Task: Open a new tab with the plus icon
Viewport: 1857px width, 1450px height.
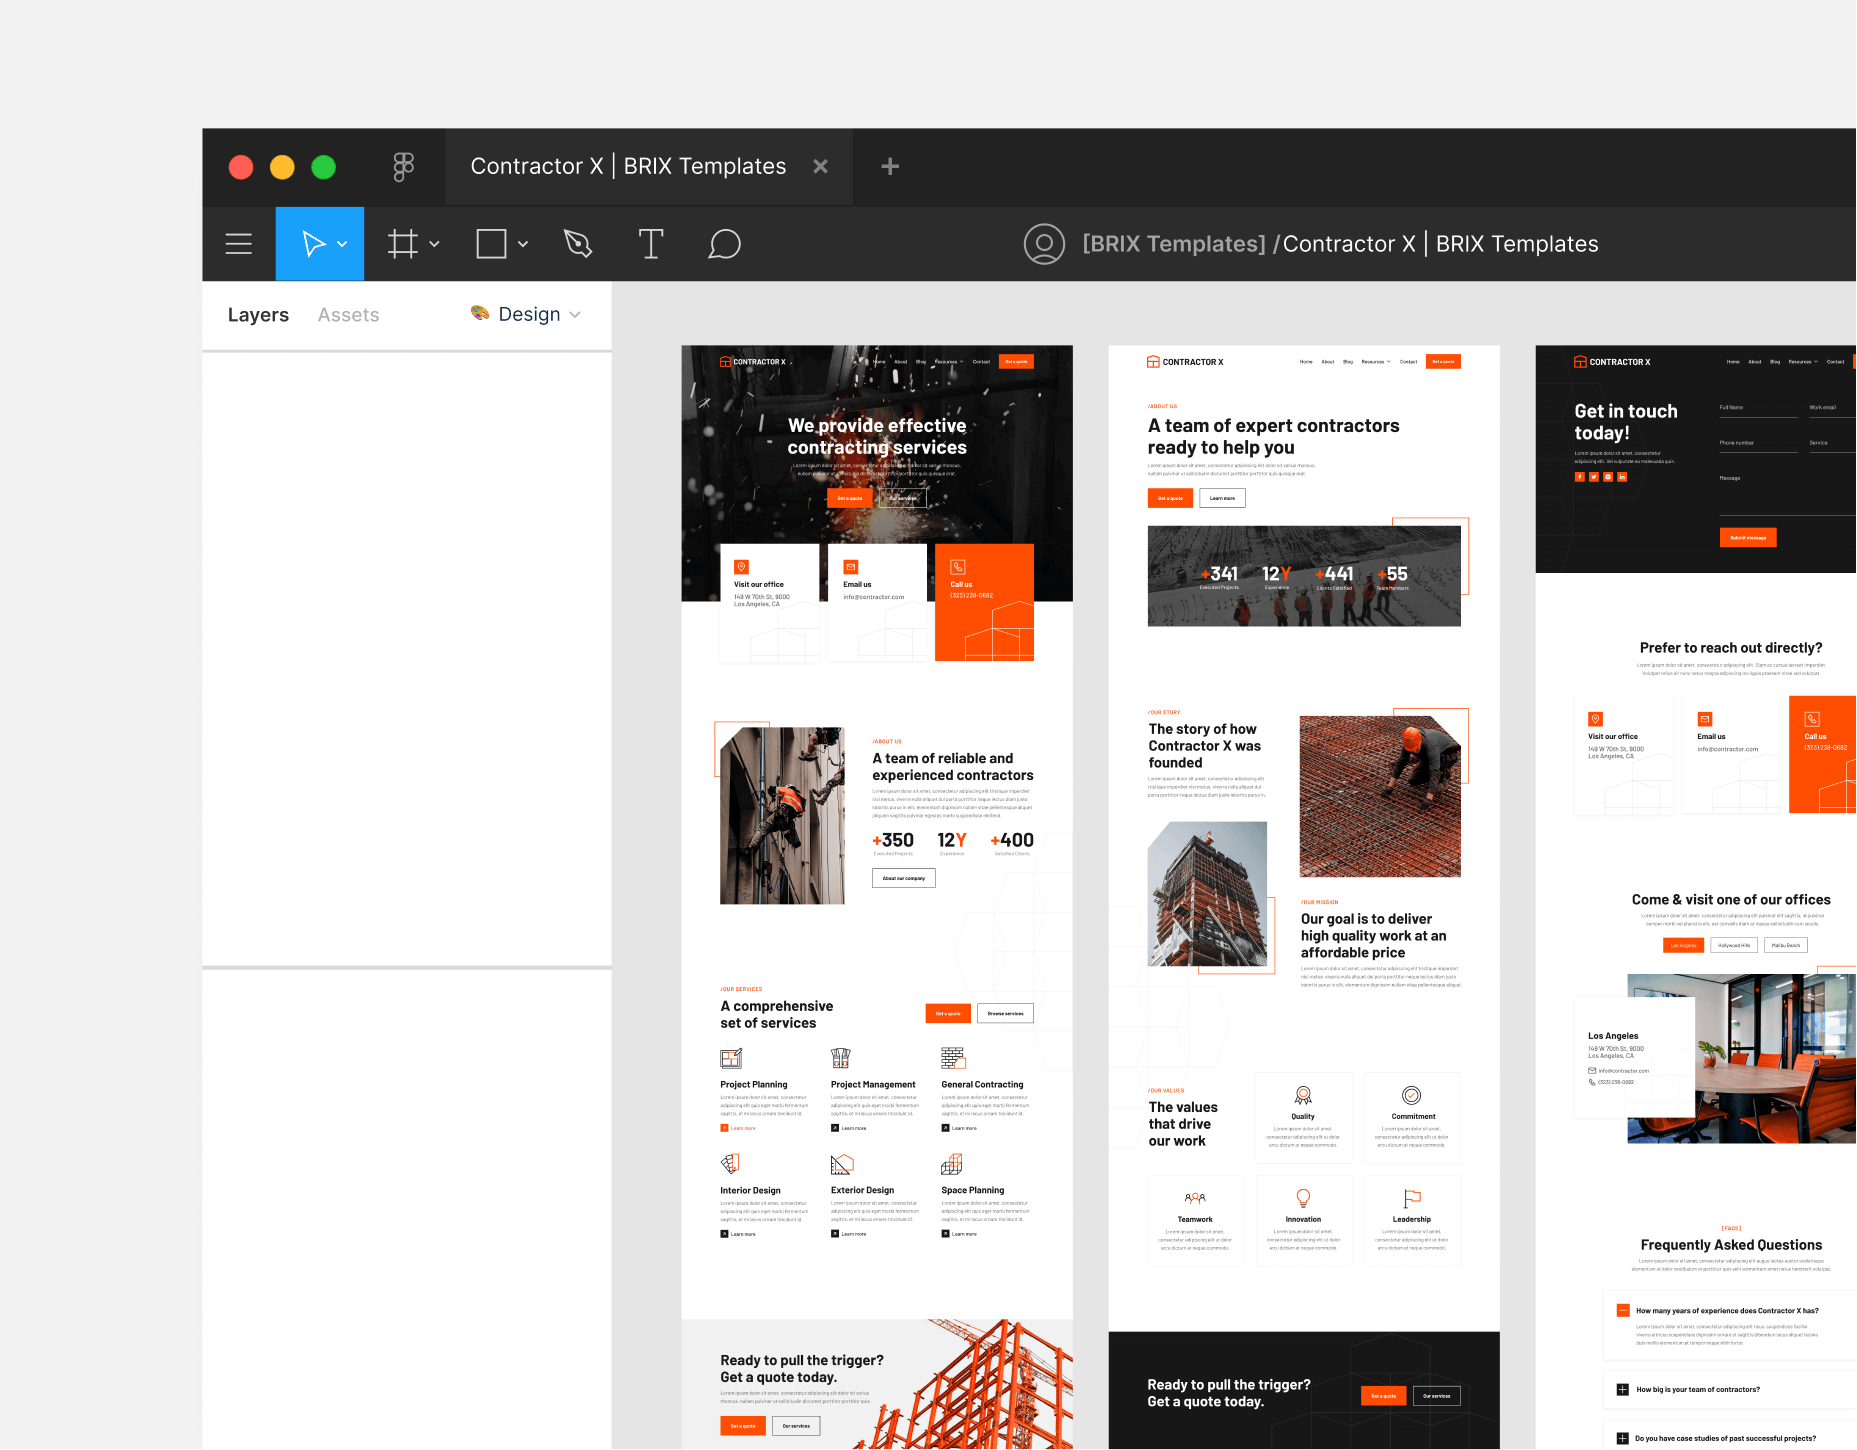Action: pyautogui.click(x=890, y=166)
